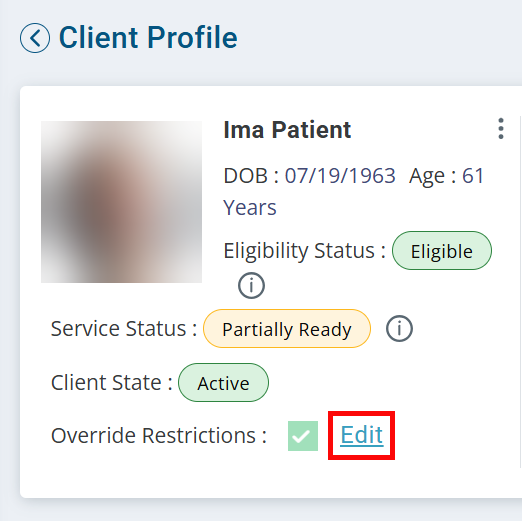Select the Partially Ready status badge

point(287,329)
